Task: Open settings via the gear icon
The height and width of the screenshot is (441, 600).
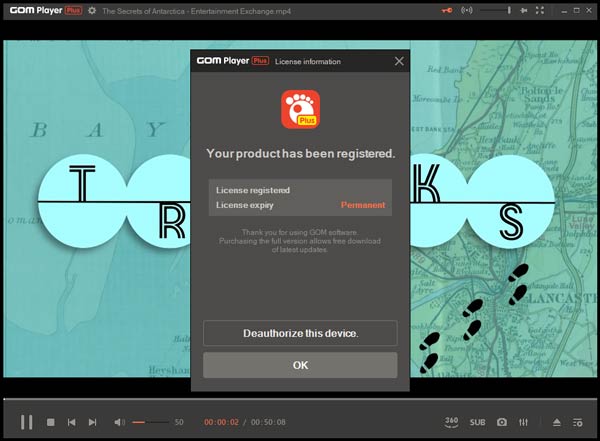Action: click(92, 11)
